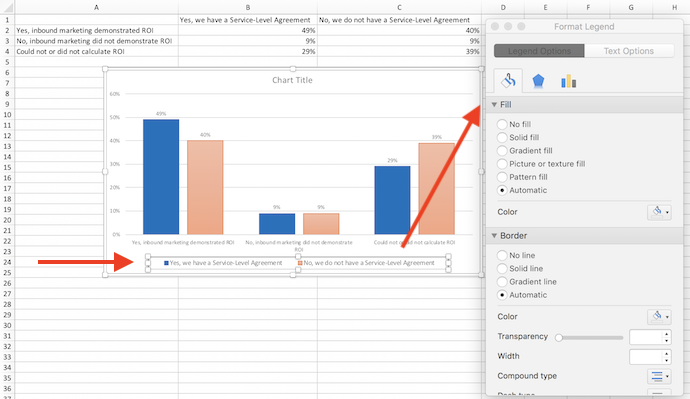Switch to Legend Options tab
Viewport: 690px width, 399px height.
540,51
